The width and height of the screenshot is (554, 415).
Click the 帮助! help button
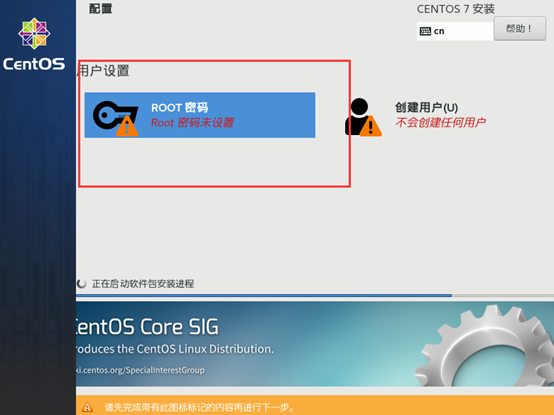click(x=519, y=28)
